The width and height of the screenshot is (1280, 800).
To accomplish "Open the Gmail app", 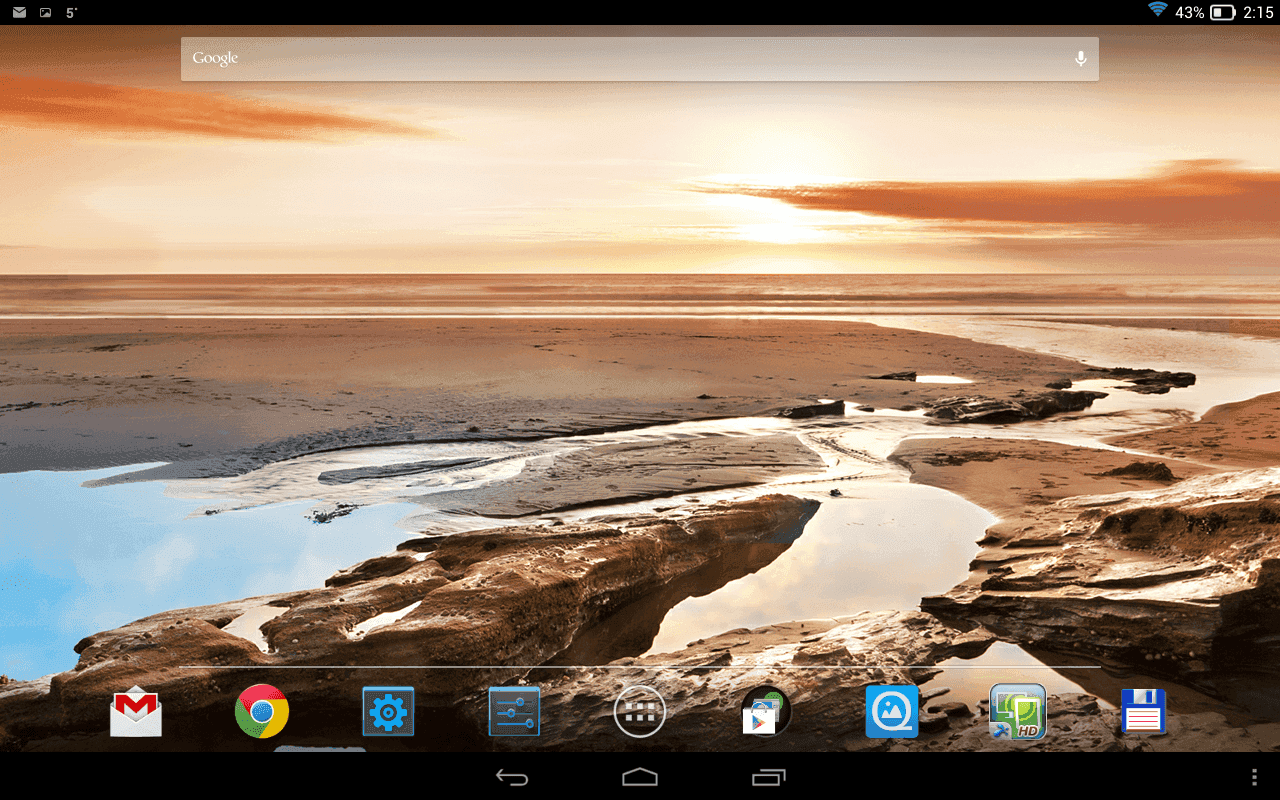I will coord(136,712).
